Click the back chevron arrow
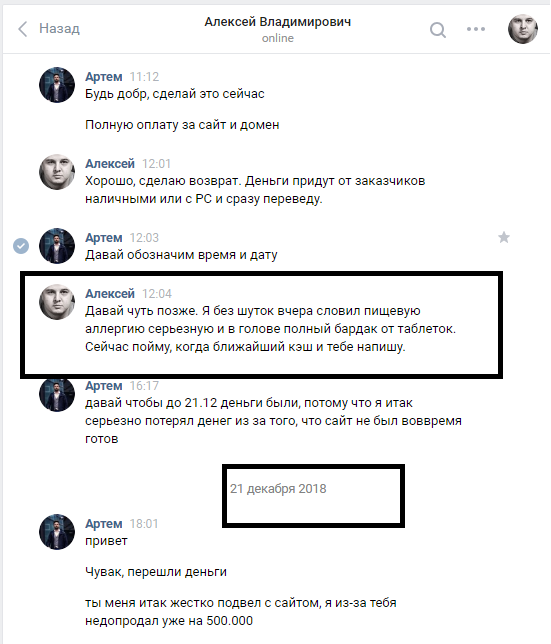This screenshot has height=644, width=551. [x=23, y=29]
